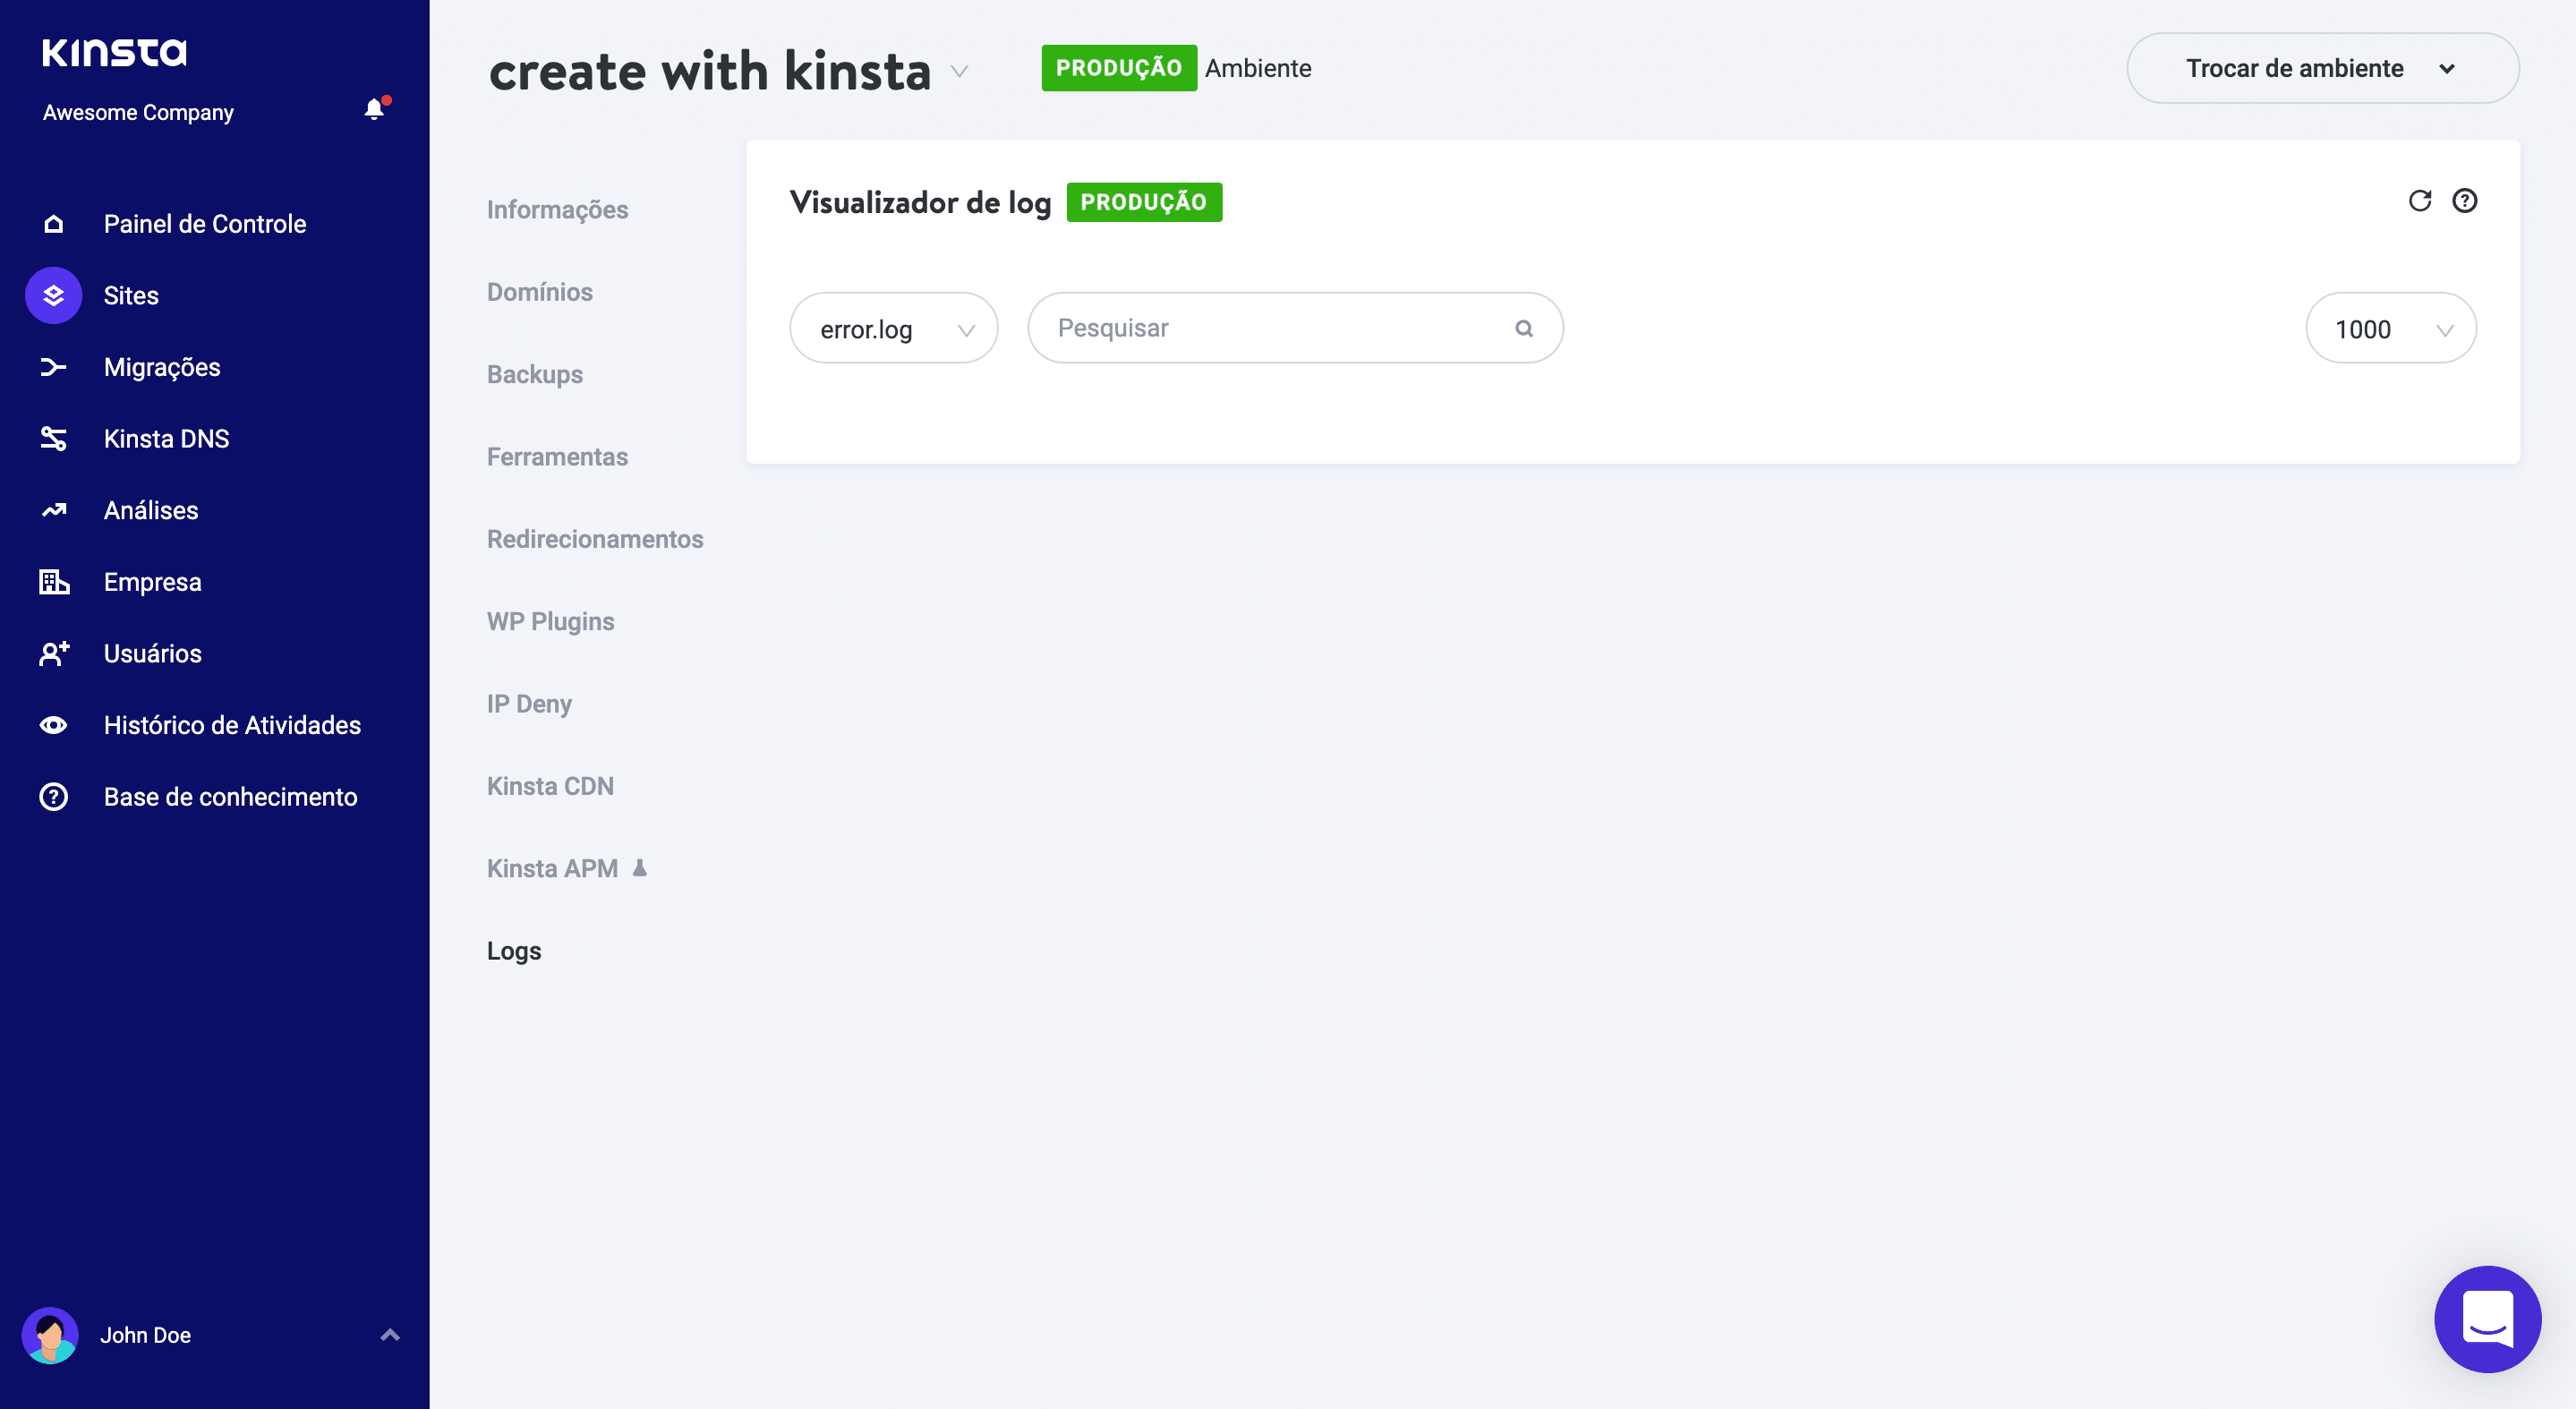Click the Kinsta logo
Image resolution: width=2576 pixels, height=1409 pixels.
(114, 52)
